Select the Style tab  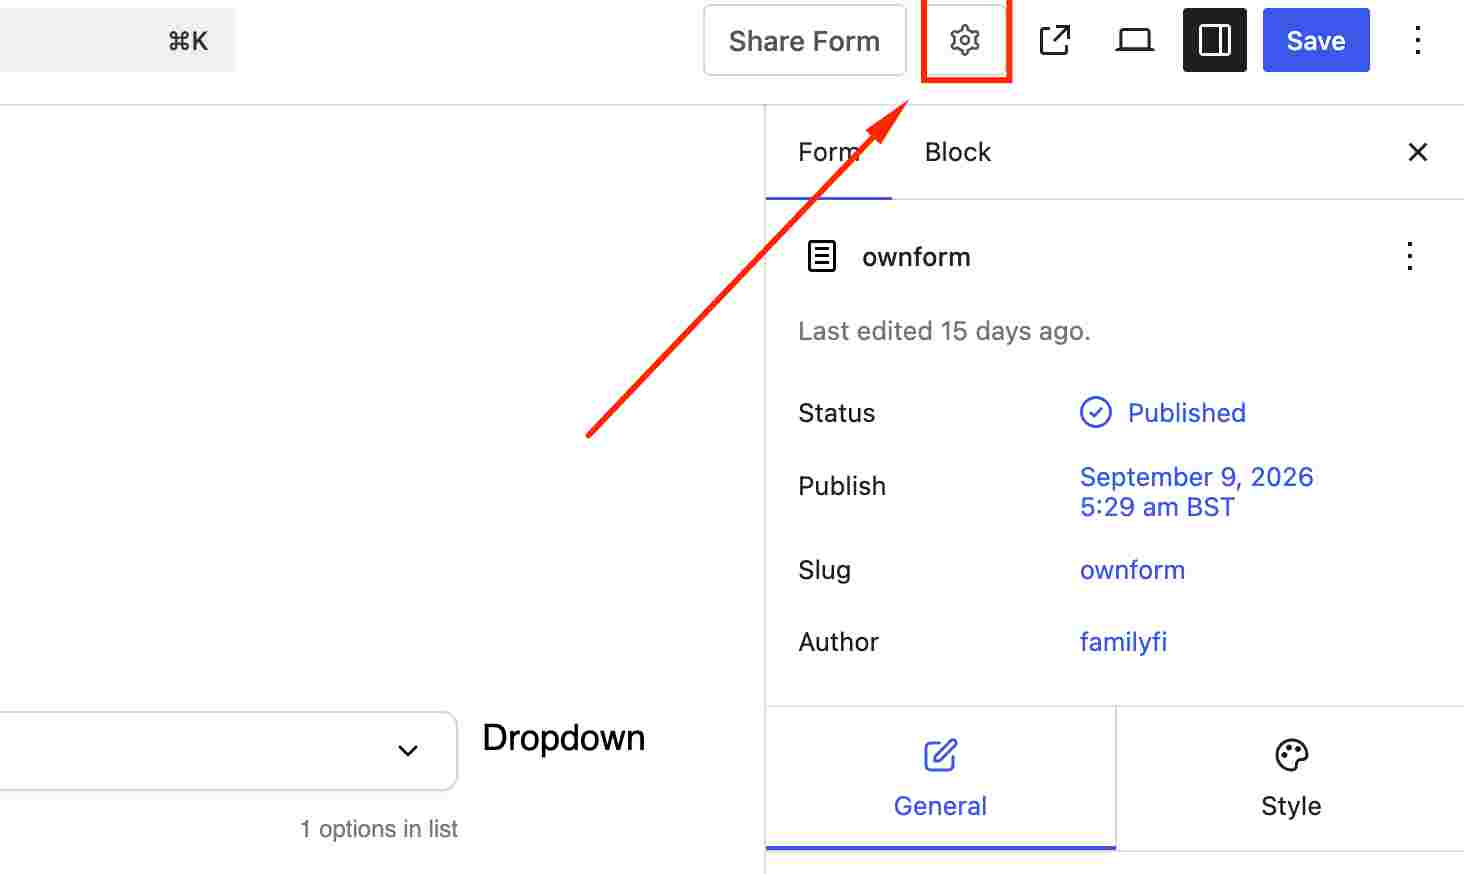(1291, 778)
